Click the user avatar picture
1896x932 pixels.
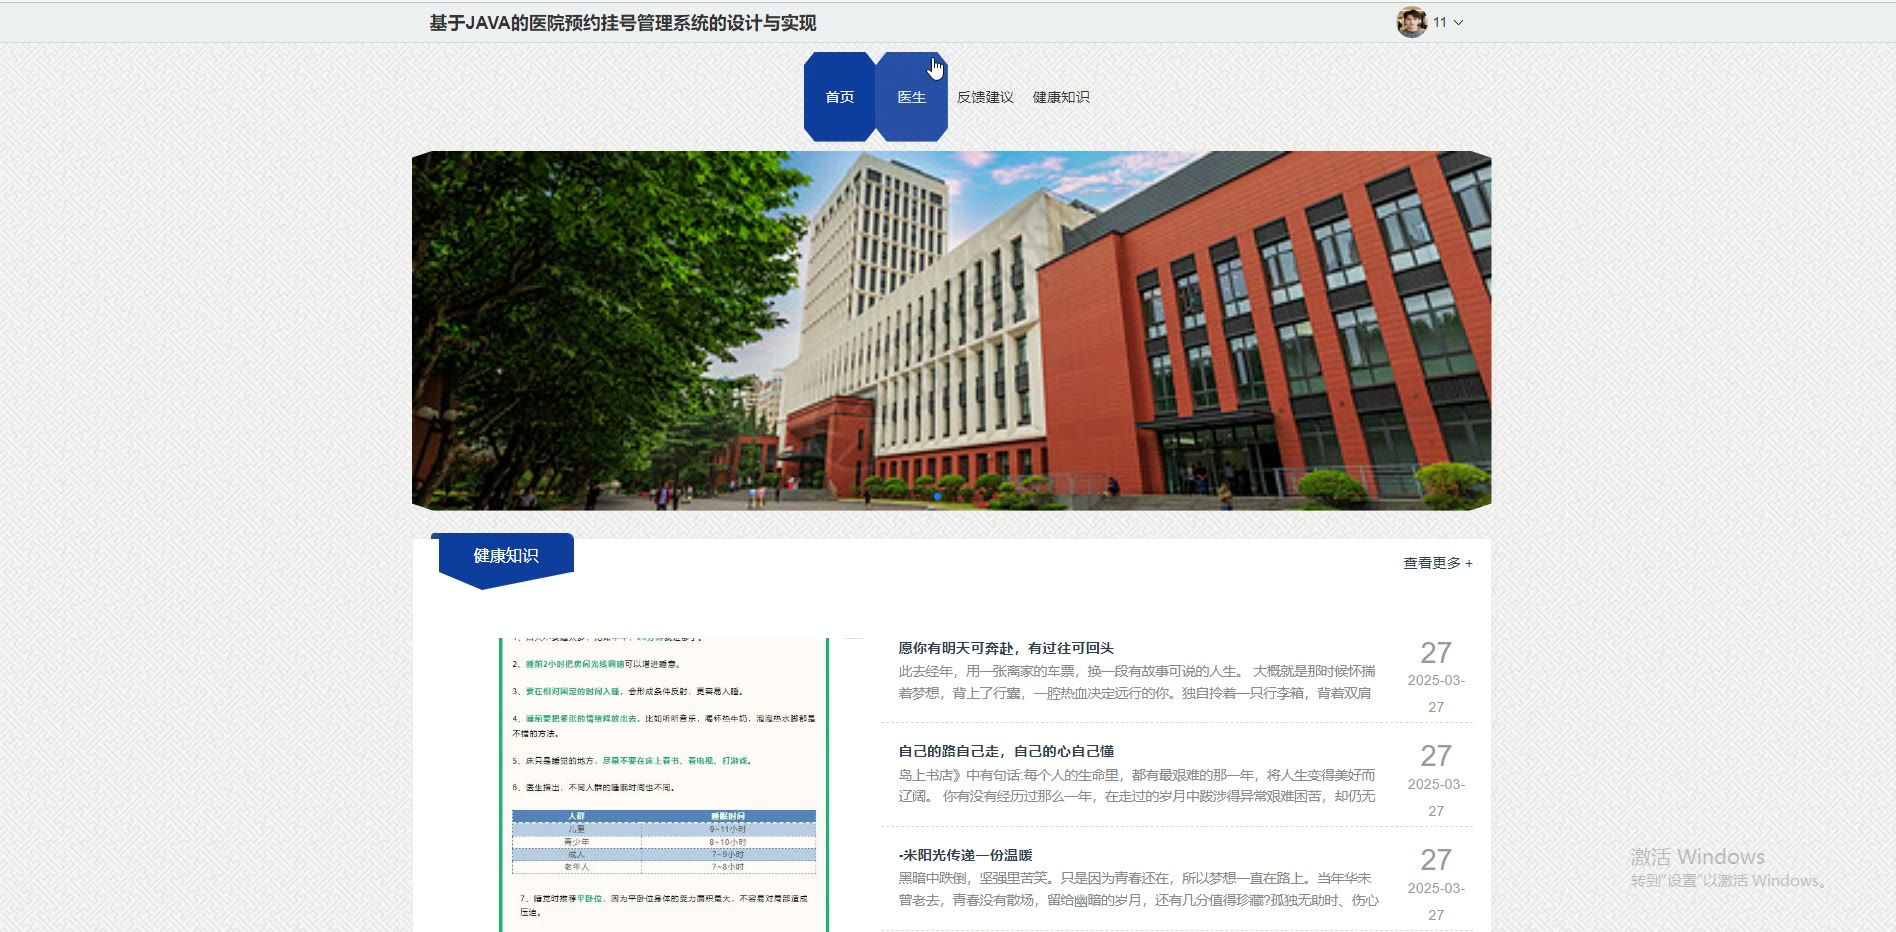pyautogui.click(x=1412, y=22)
